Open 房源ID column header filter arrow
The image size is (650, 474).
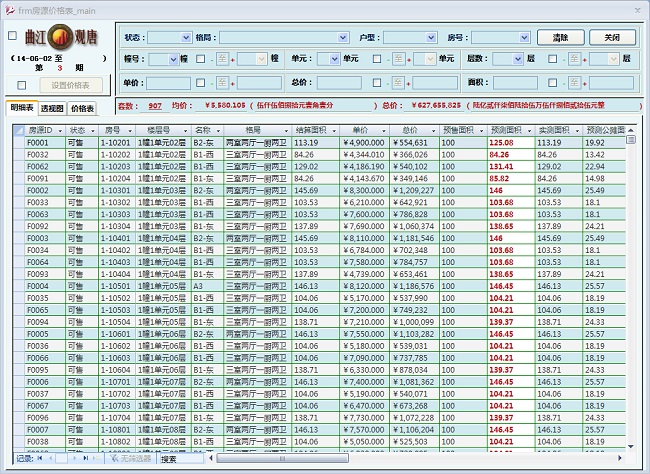point(60,131)
